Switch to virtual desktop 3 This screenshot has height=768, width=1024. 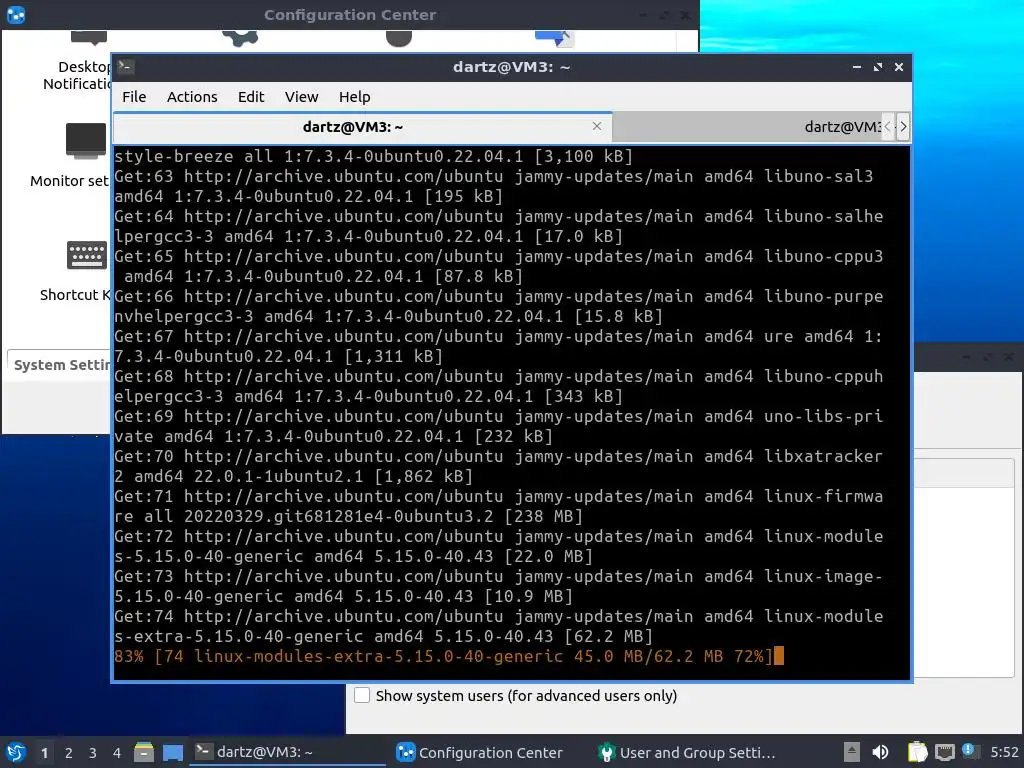tap(93, 753)
